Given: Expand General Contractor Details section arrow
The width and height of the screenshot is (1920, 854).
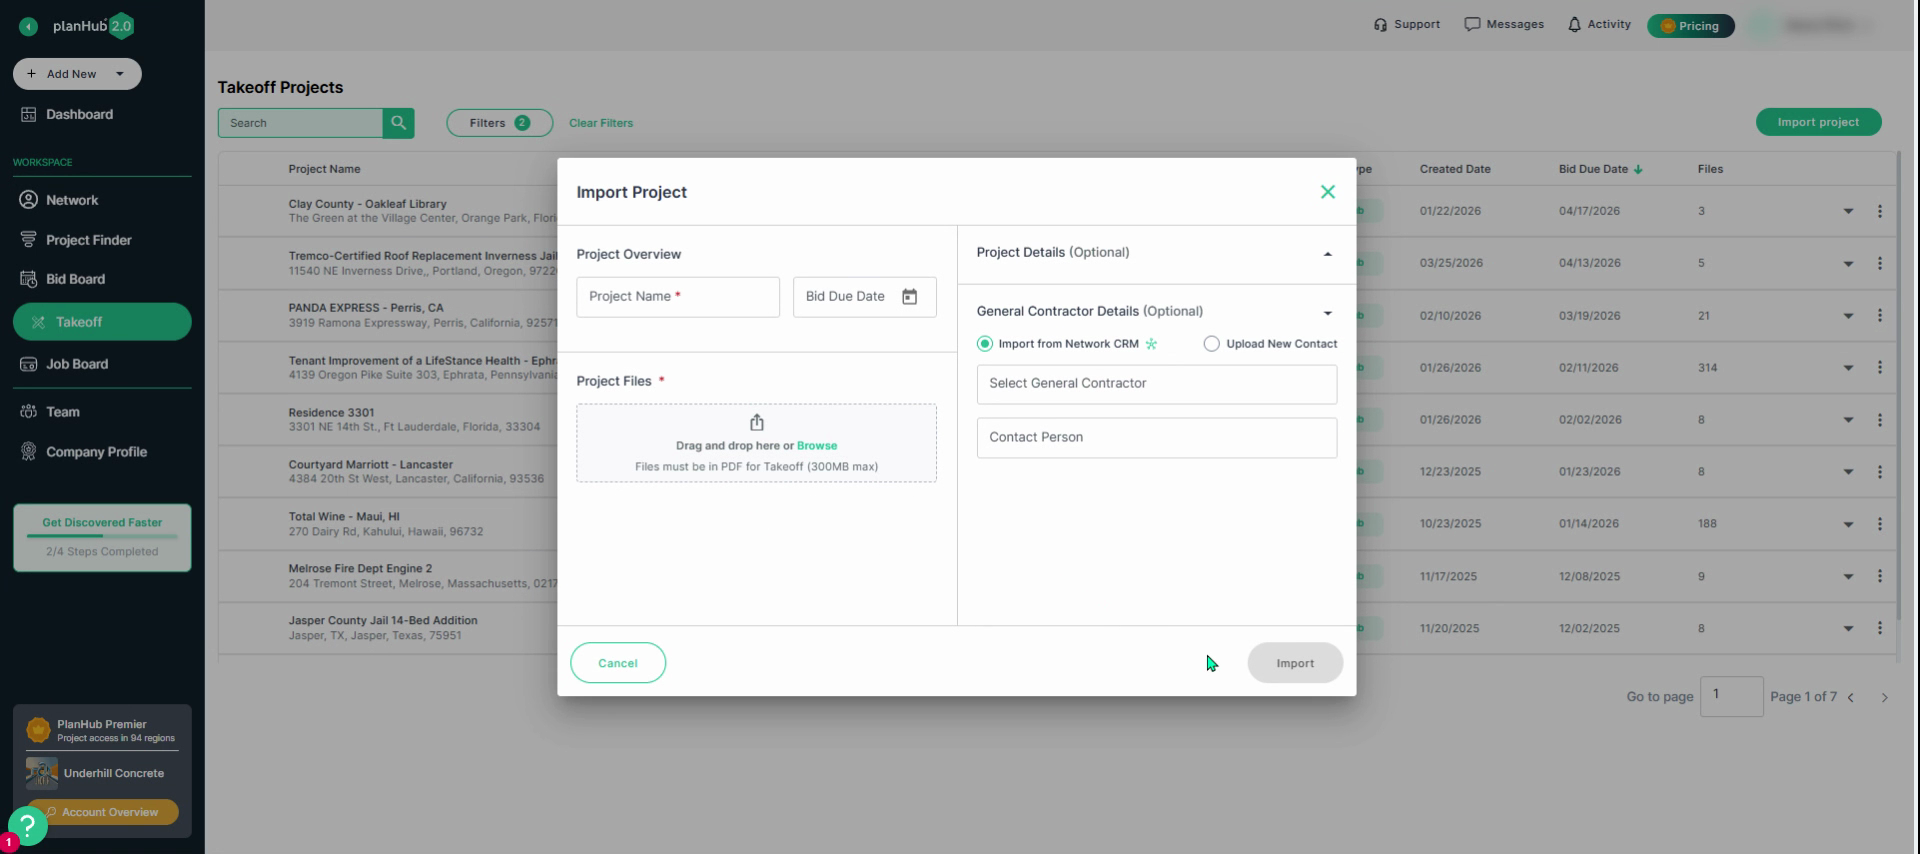Looking at the screenshot, I should click(x=1327, y=313).
